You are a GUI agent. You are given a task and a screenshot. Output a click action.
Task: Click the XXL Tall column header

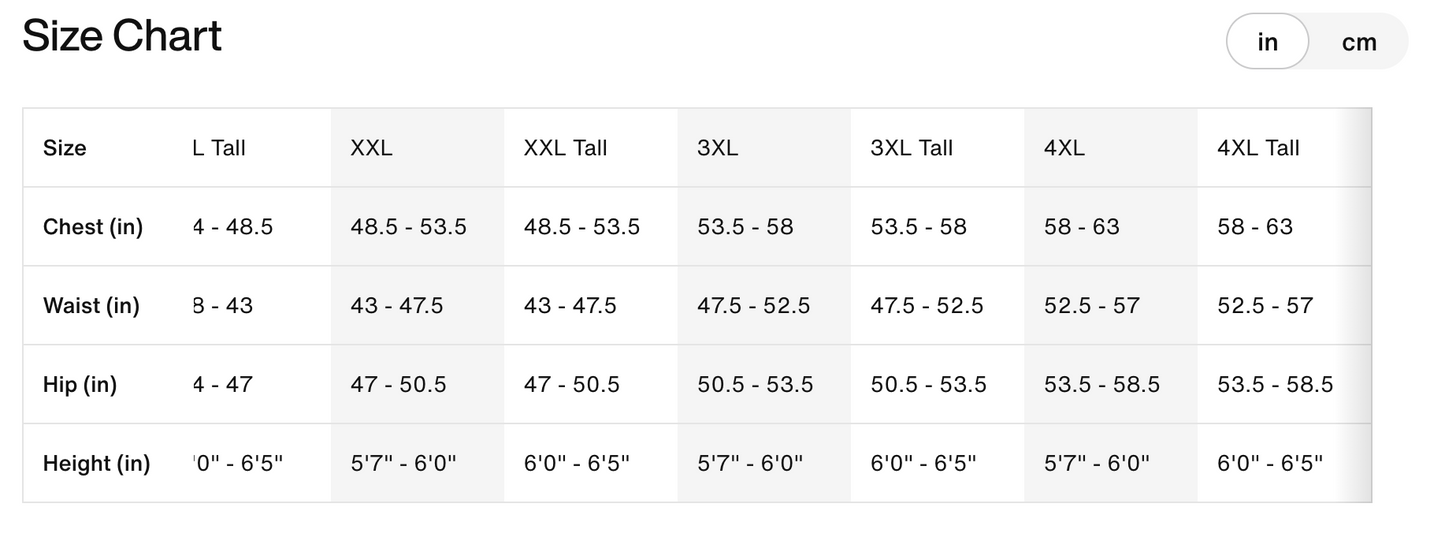pyautogui.click(x=565, y=148)
